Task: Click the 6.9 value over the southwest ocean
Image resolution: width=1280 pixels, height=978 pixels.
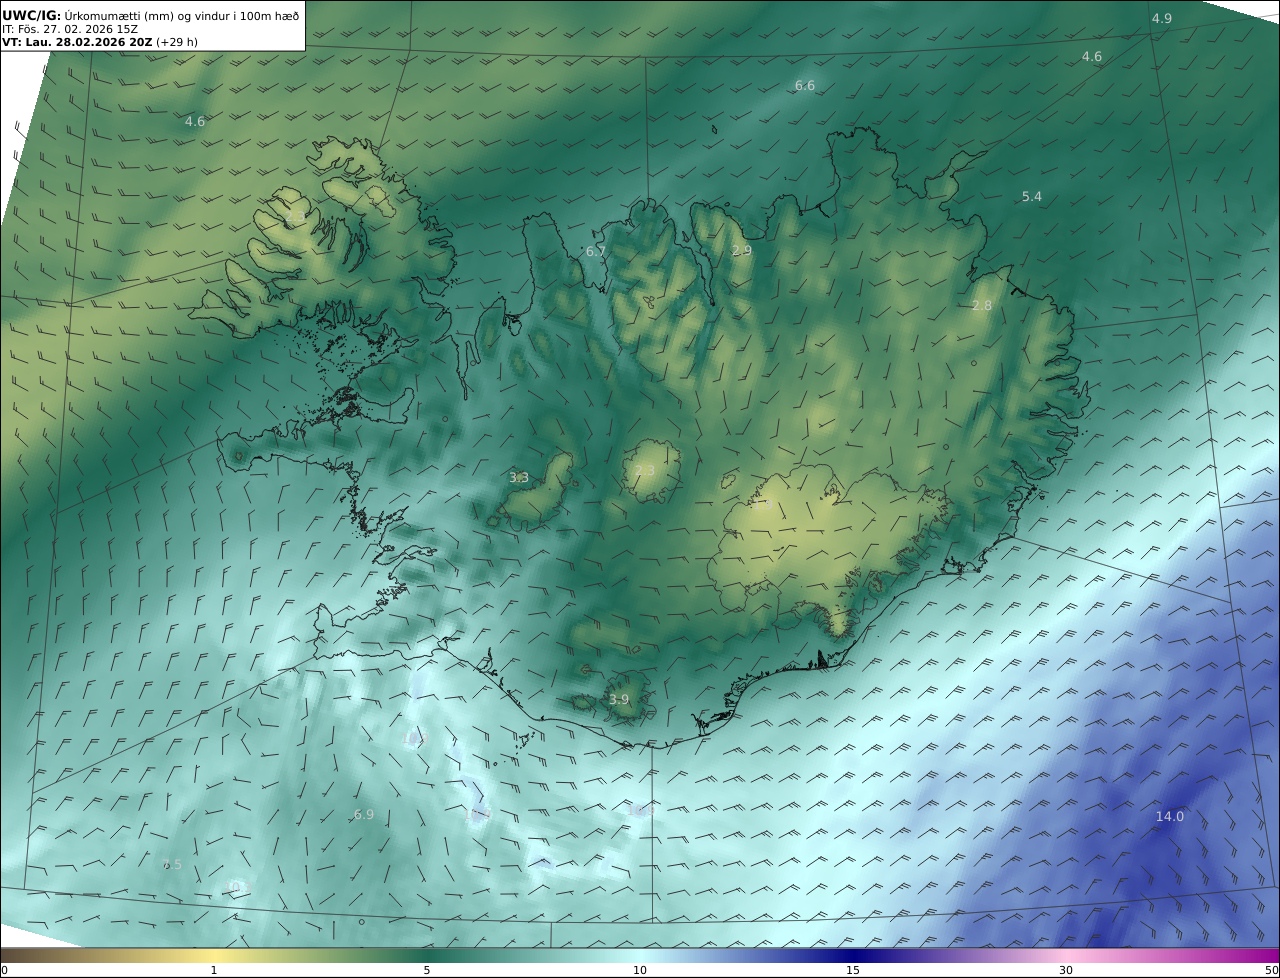Action: pyautogui.click(x=364, y=815)
